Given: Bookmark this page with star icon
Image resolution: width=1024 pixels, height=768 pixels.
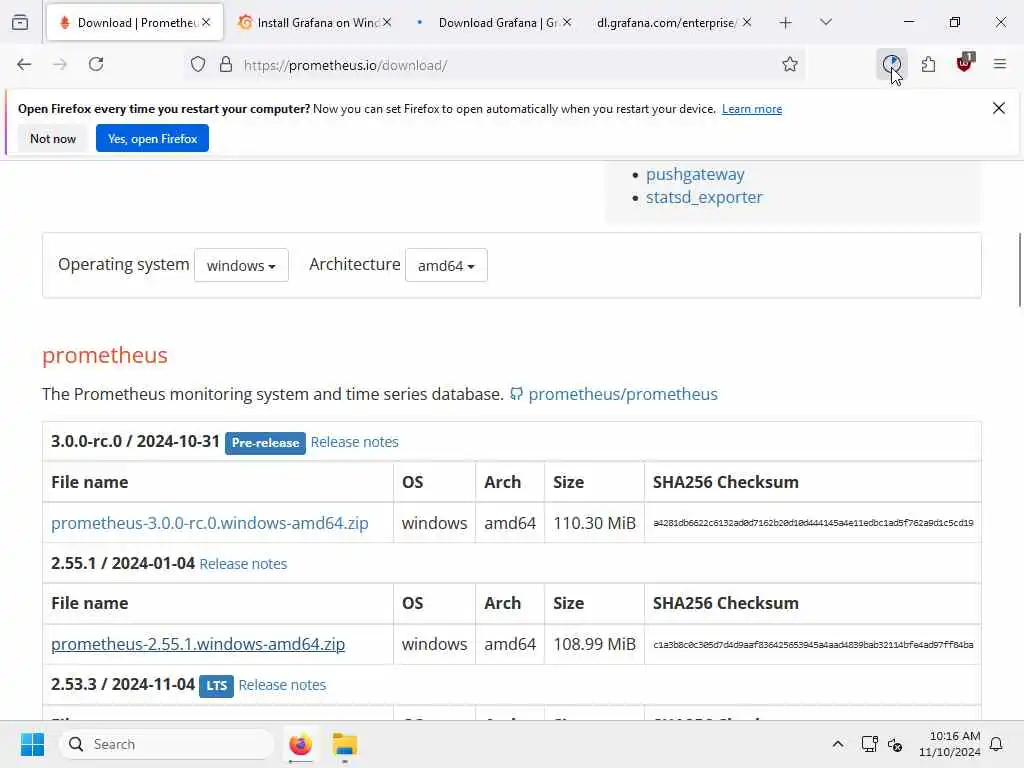Looking at the screenshot, I should 790,65.
